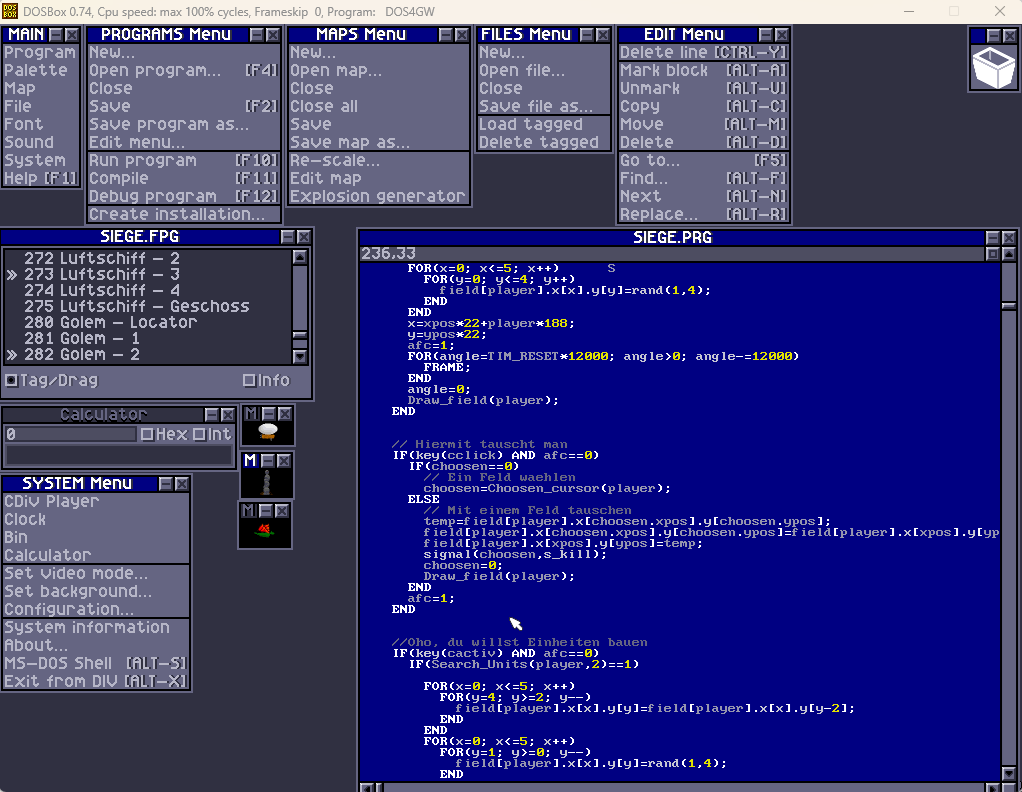Click Create installation... in PROGRAMS Menu
This screenshot has height=792, width=1022.
(184, 214)
